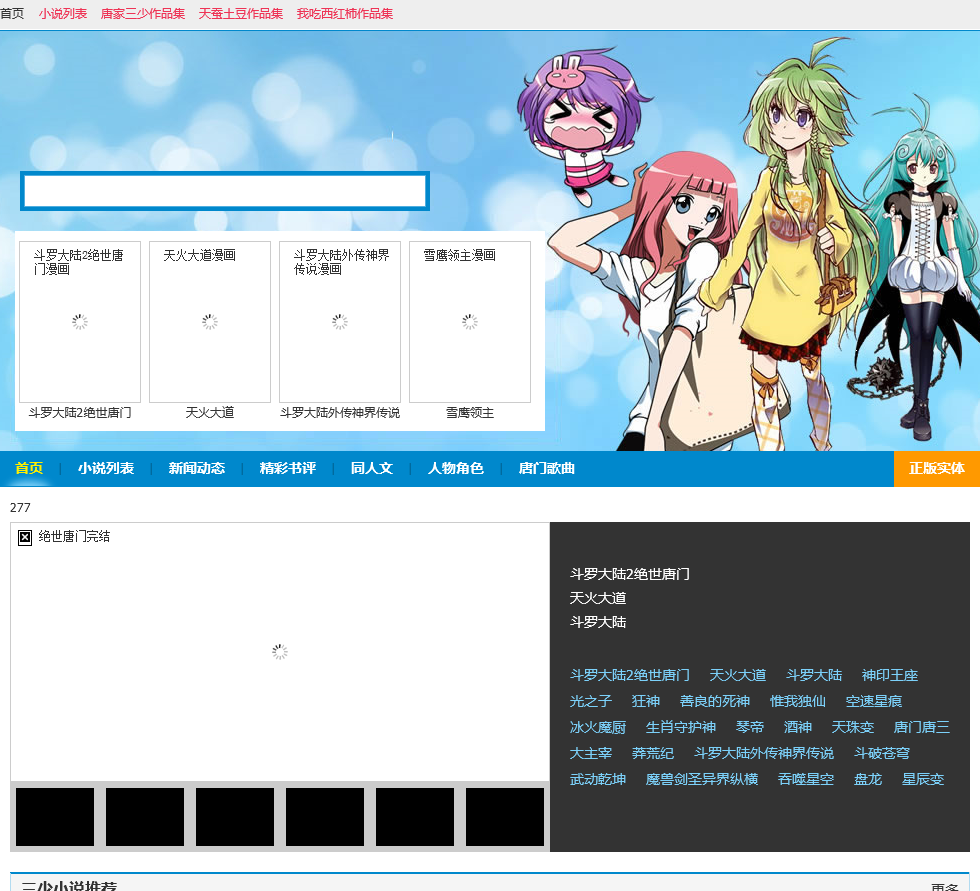Open blue 斗罗大陆2绝世唐门 tag link

coord(629,675)
